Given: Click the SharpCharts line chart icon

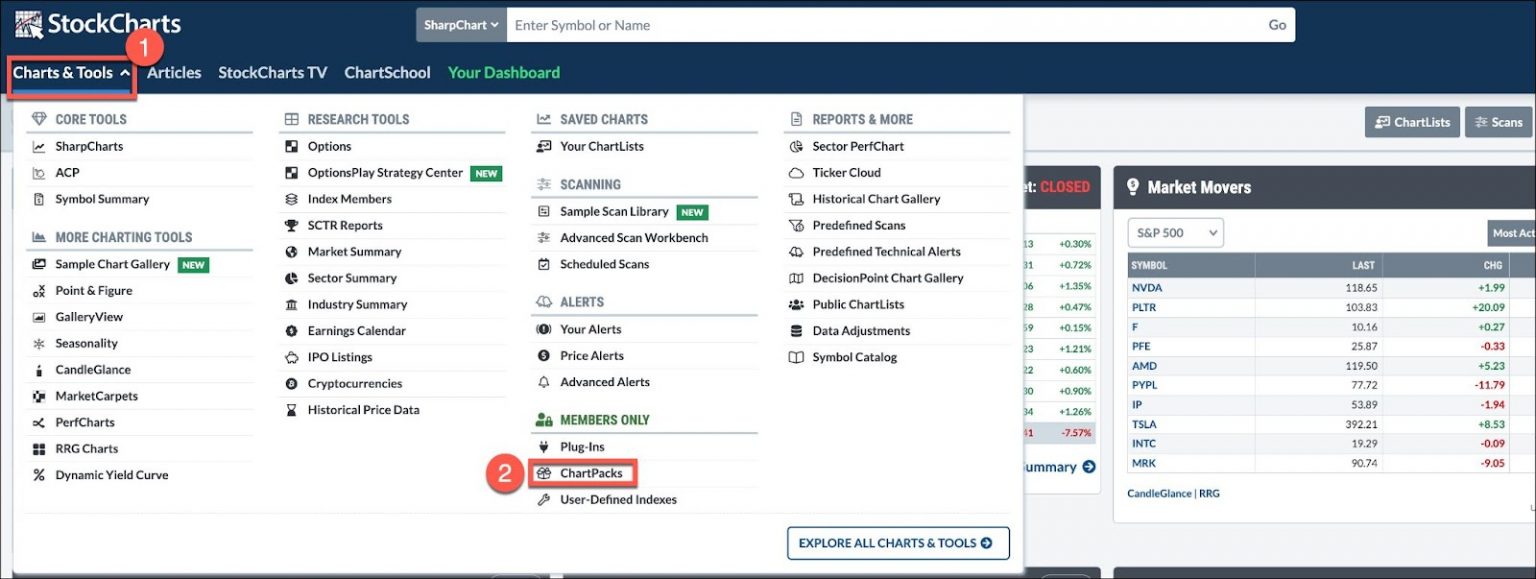Looking at the screenshot, I should 39,147.
